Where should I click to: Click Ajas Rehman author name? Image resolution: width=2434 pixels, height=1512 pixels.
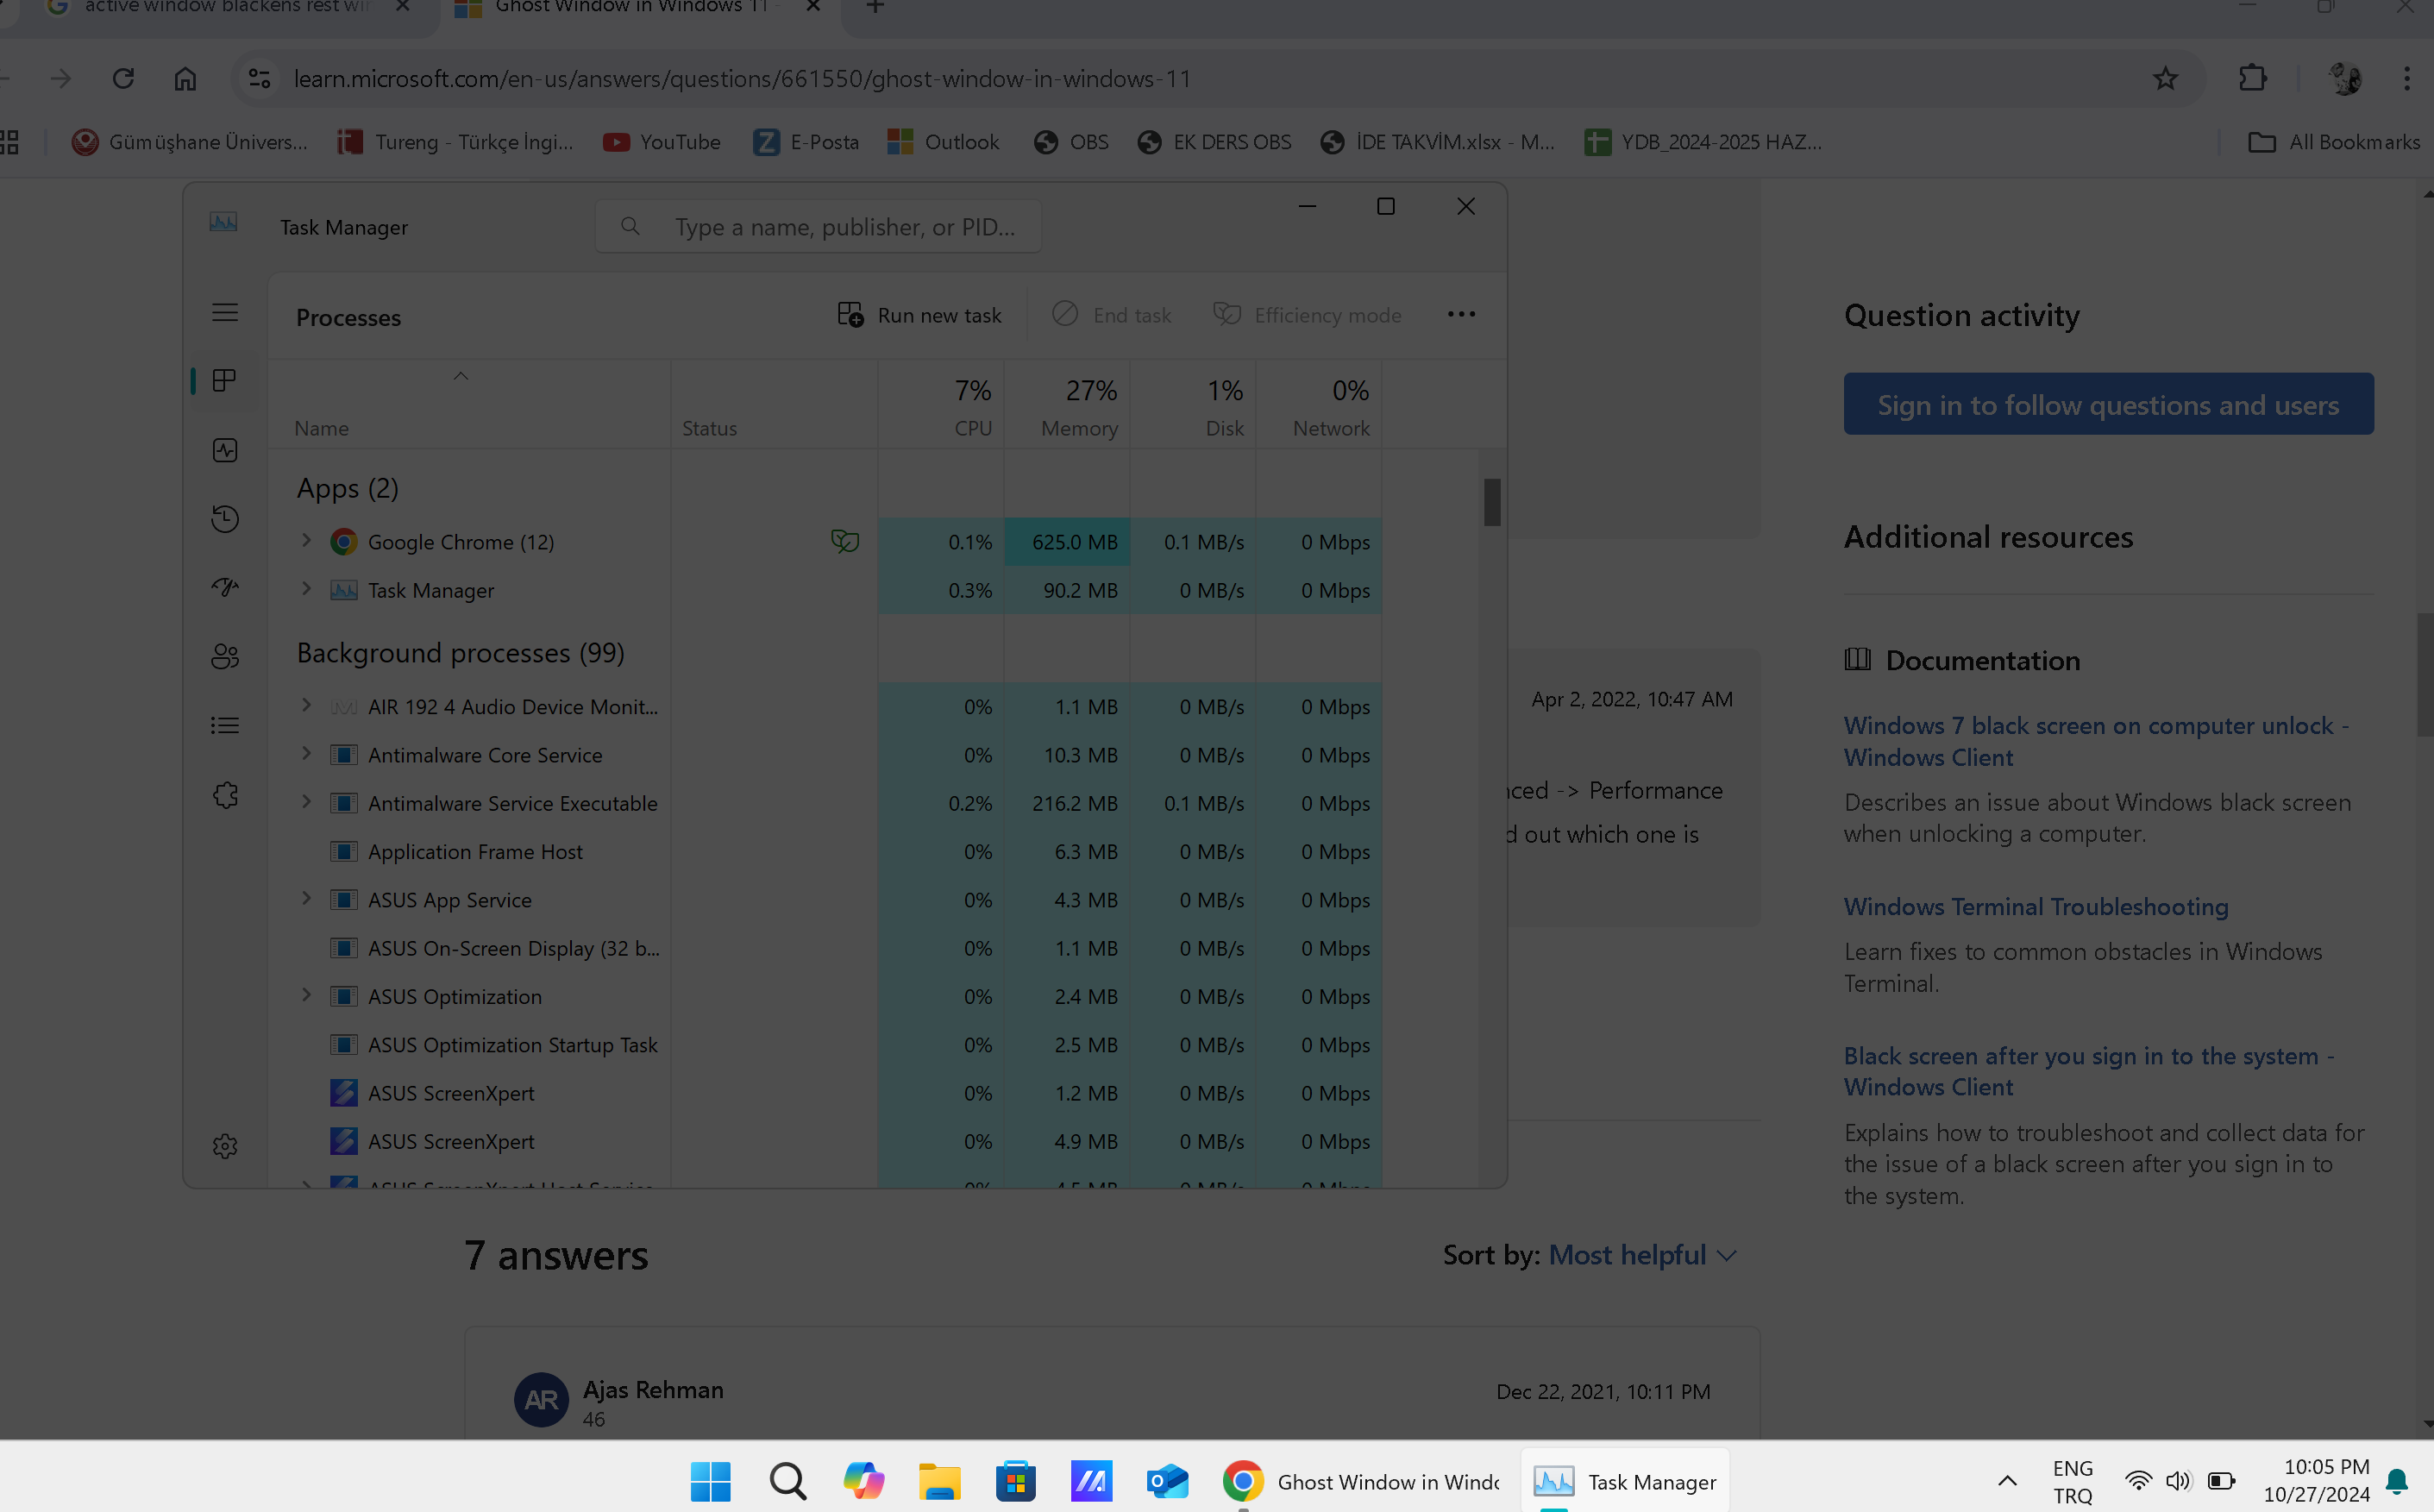pos(653,1389)
